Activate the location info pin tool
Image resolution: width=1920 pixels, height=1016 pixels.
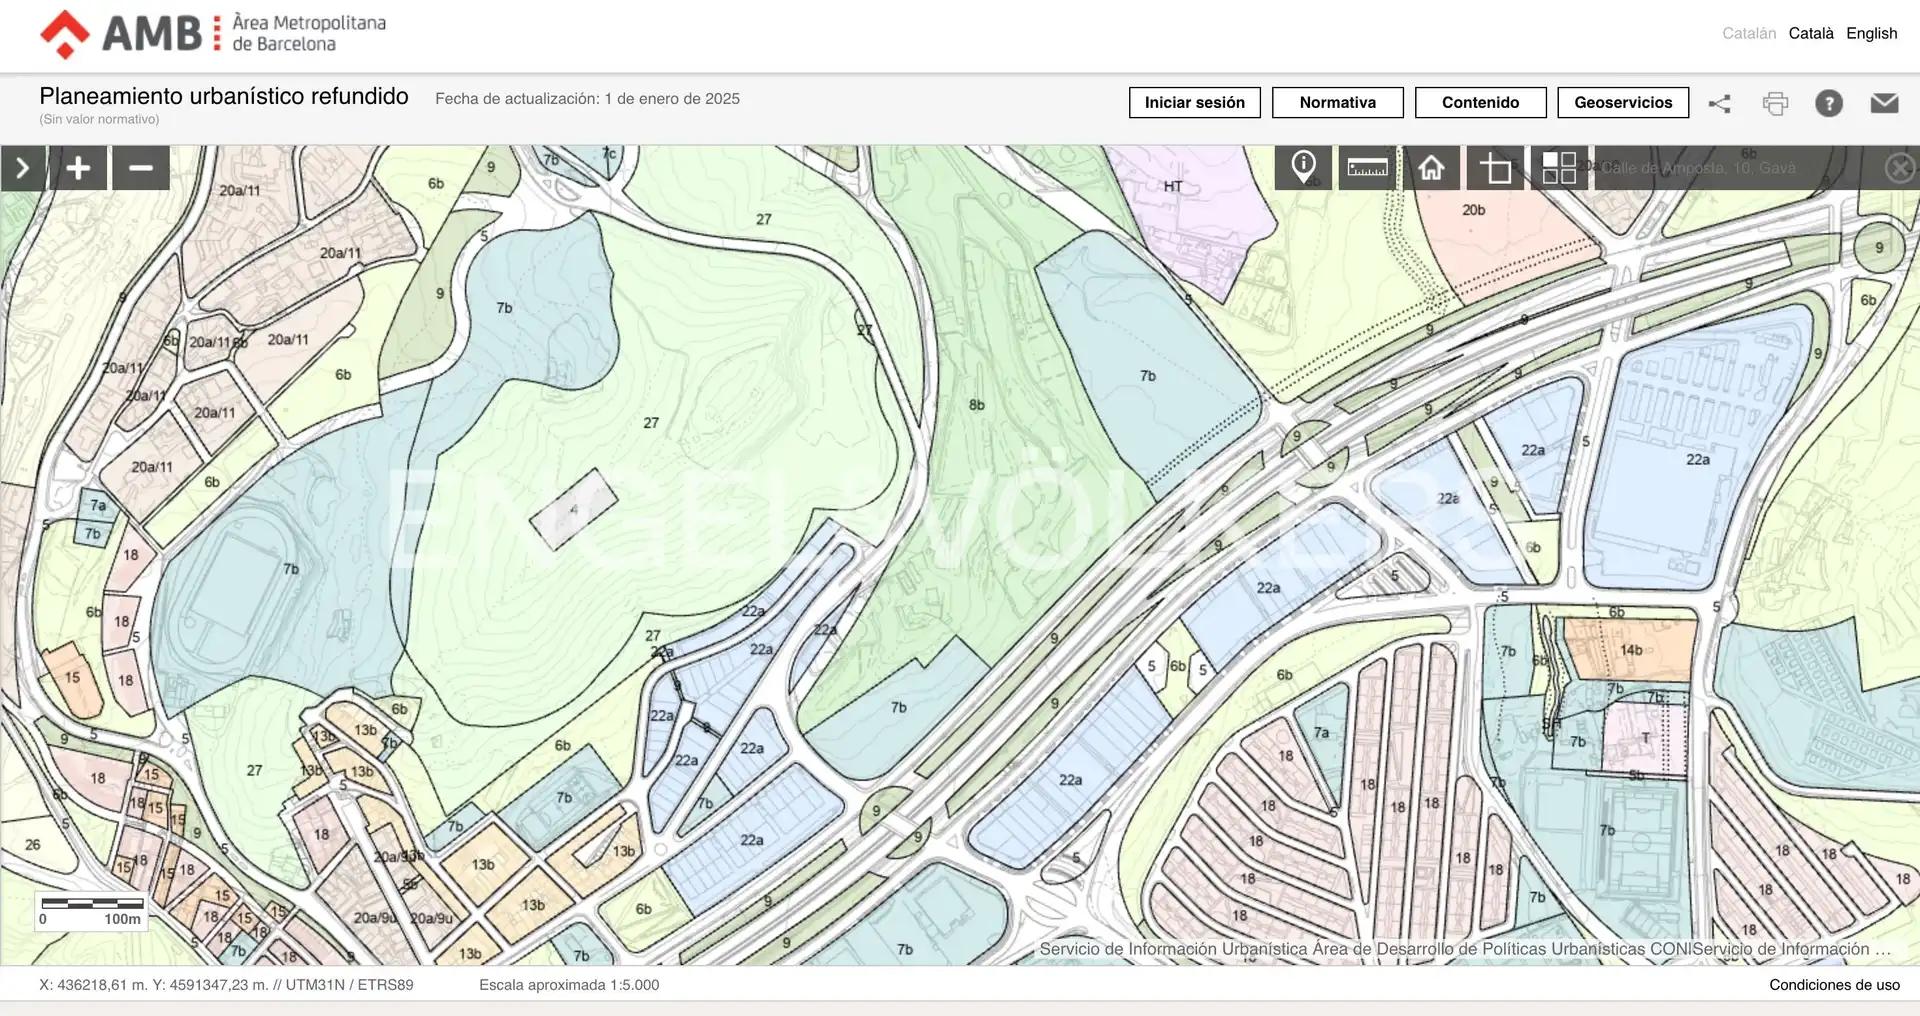tap(1303, 167)
